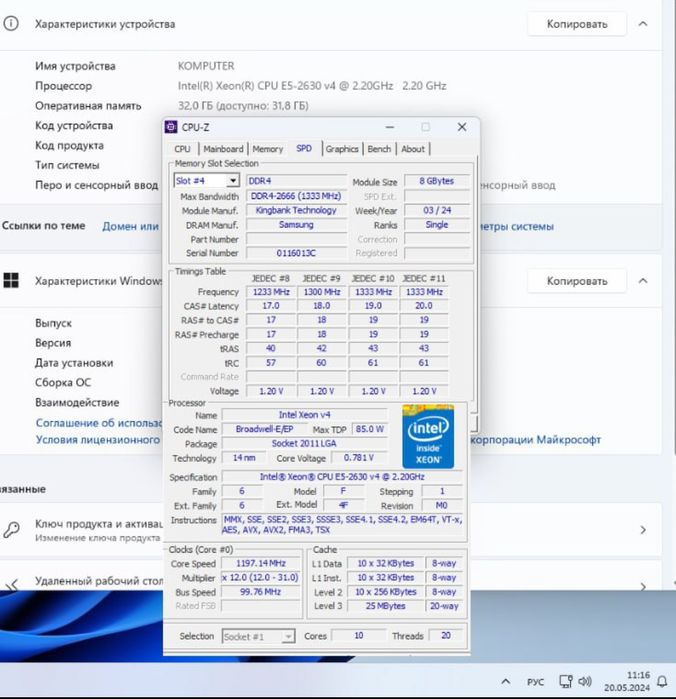The height and width of the screenshot is (699, 676).
Task: Click the Ranks Single value
Action: pos(437,224)
